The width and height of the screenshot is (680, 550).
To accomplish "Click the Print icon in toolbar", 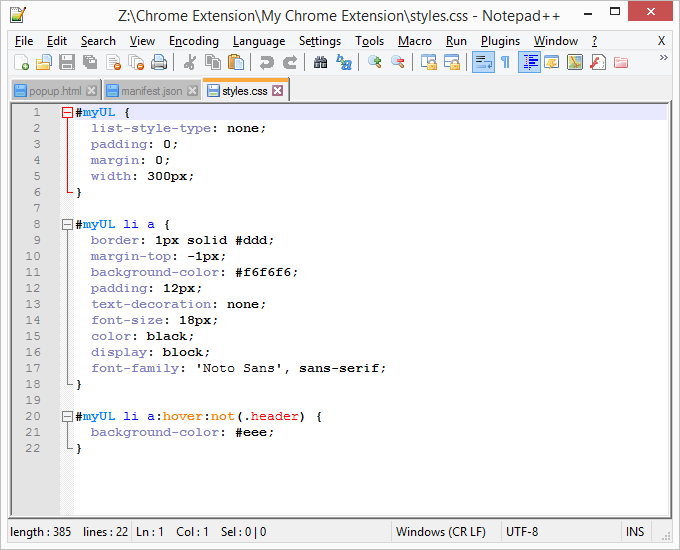I will (158, 63).
